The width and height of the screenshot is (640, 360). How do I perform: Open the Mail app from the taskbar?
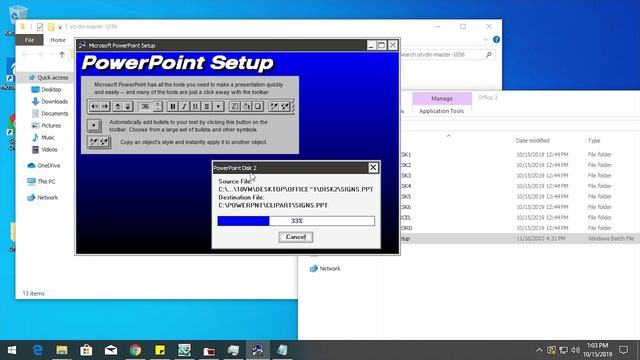coord(111,350)
